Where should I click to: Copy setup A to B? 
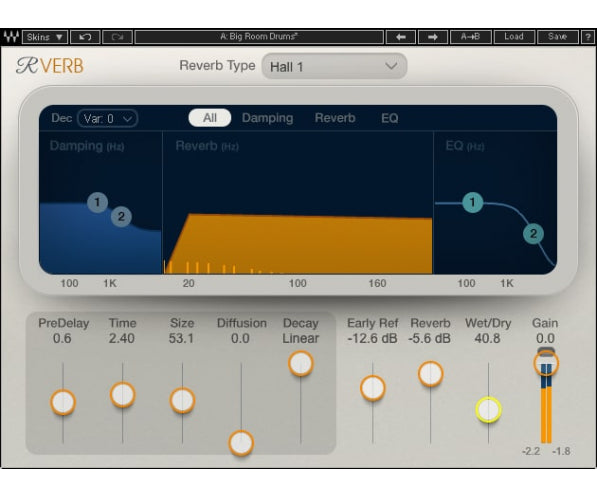[x=471, y=37]
